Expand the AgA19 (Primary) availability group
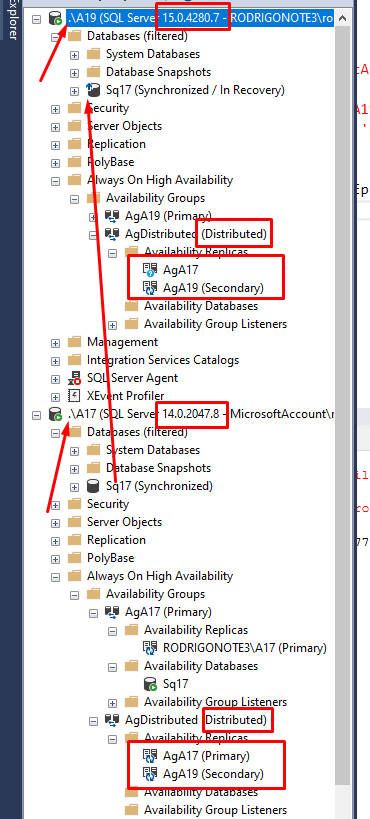 point(93,217)
